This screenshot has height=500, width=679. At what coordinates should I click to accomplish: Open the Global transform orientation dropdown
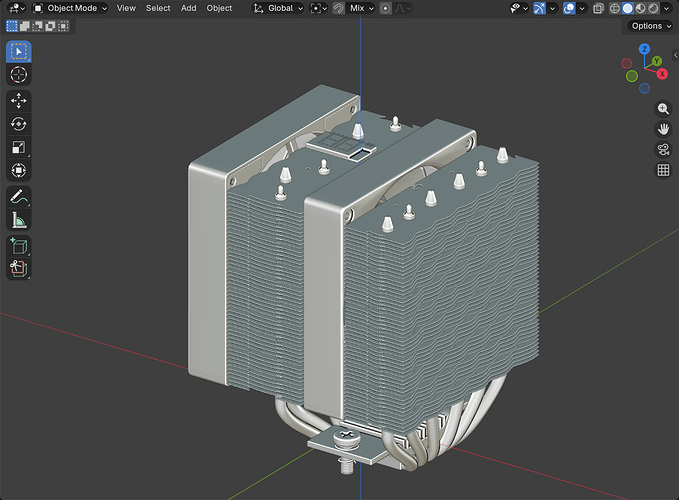[x=278, y=8]
